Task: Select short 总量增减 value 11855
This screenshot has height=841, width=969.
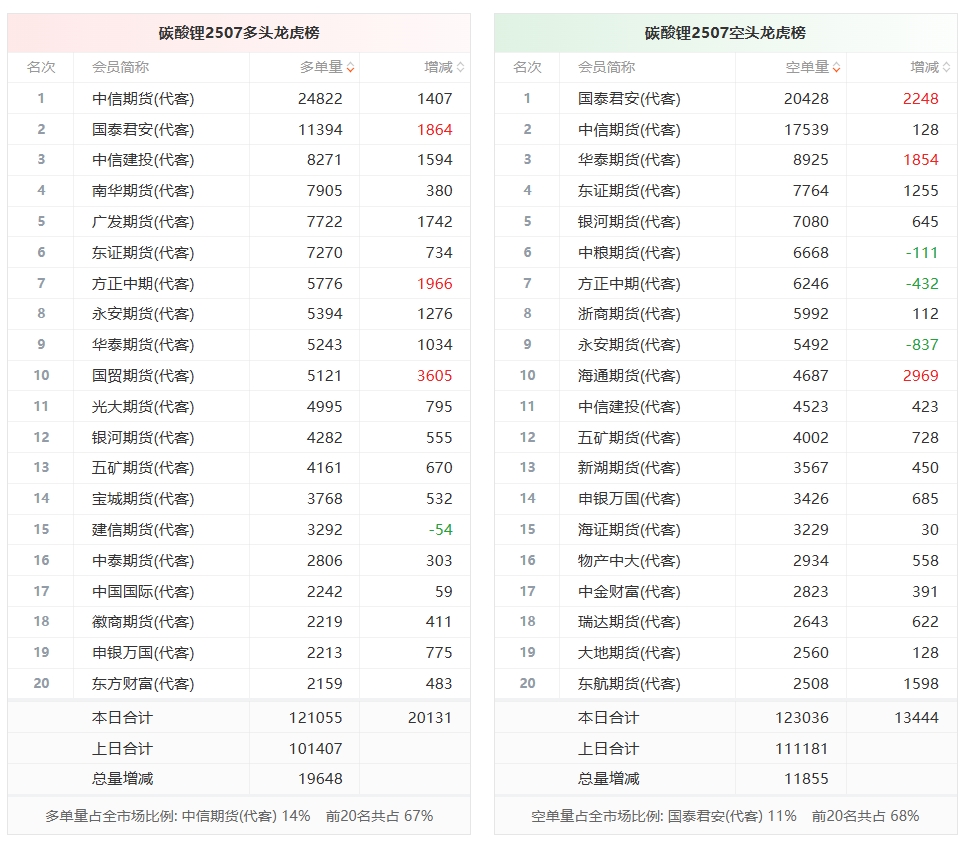Action: pyautogui.click(x=806, y=779)
